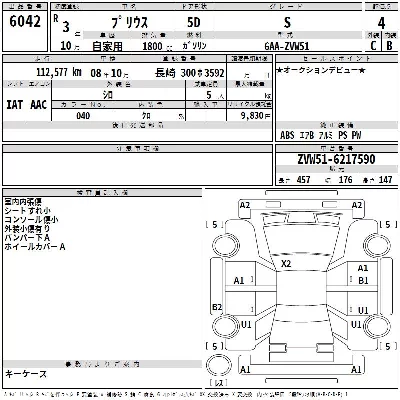Click the height dimension 147
The height and width of the screenshot is (400, 400).
(x=385, y=180)
